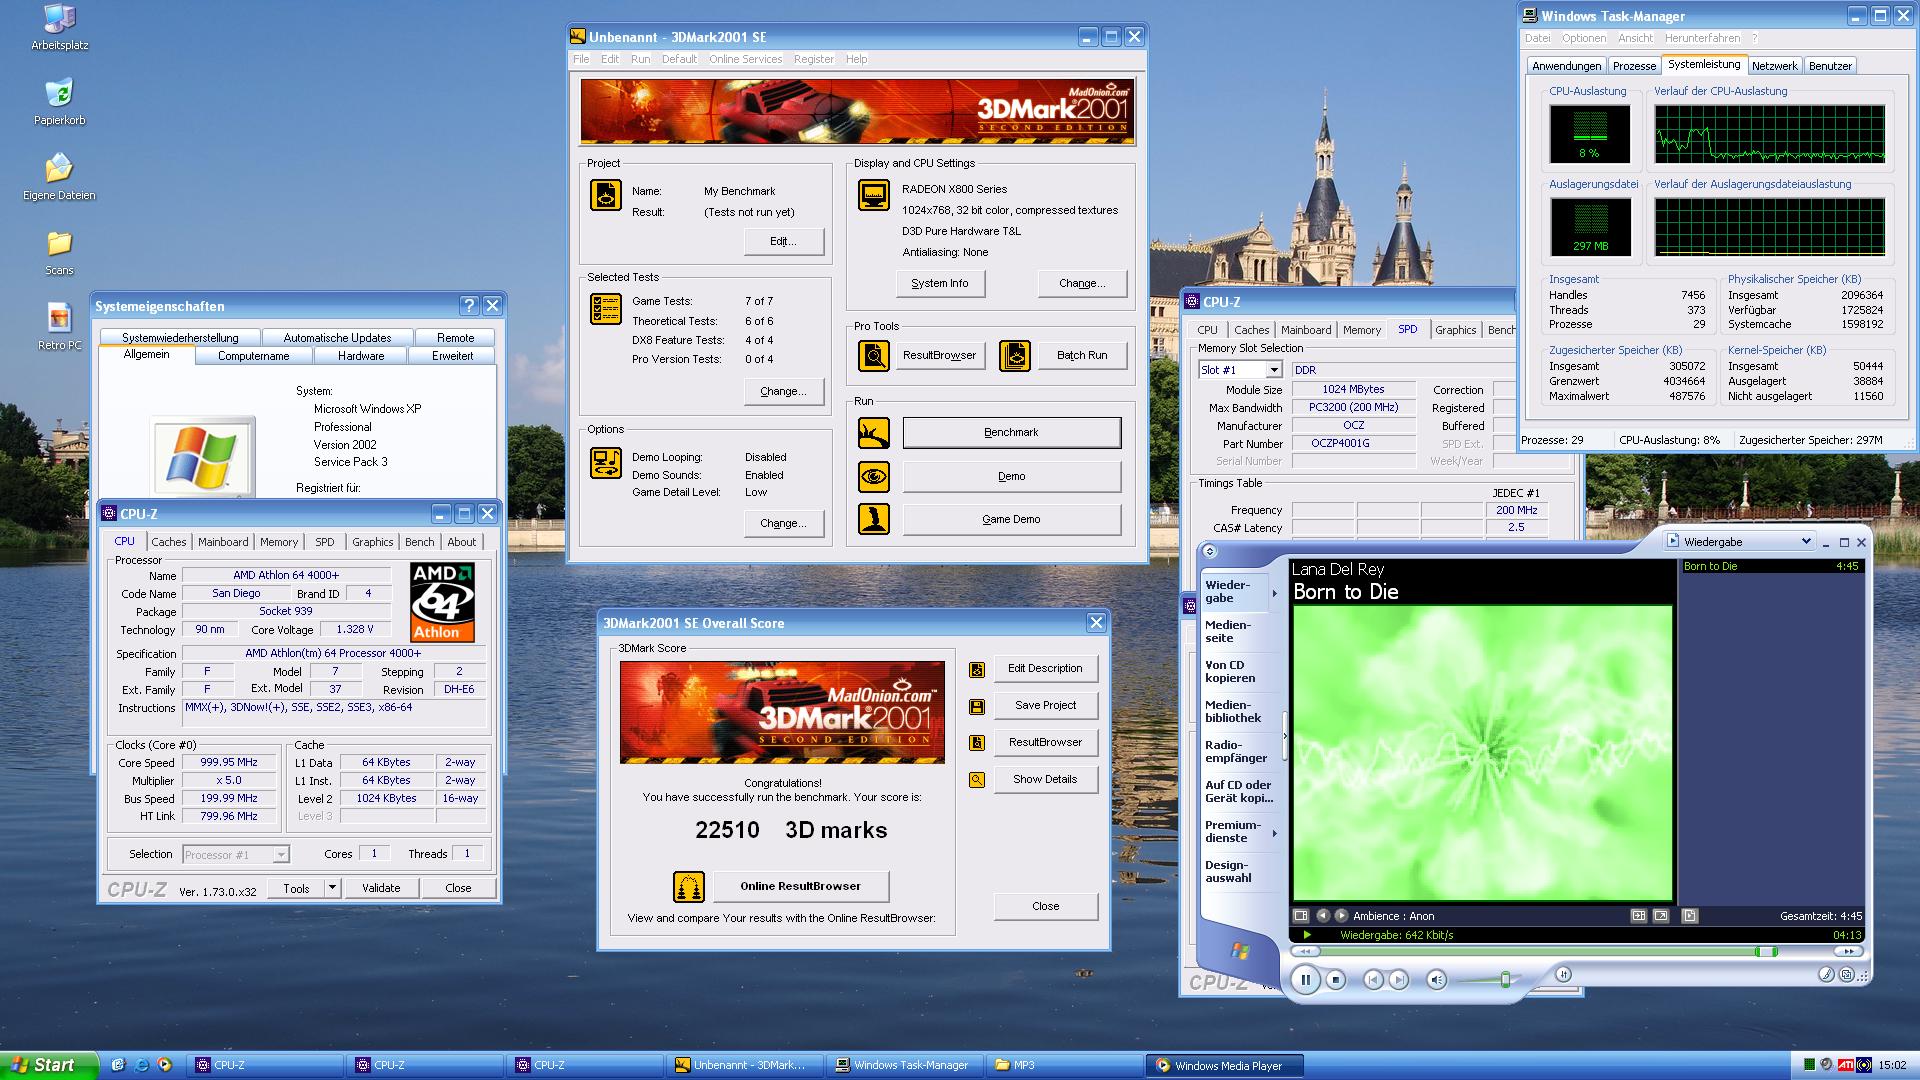Click Show Details in Overall Score dialog

[x=1045, y=779]
